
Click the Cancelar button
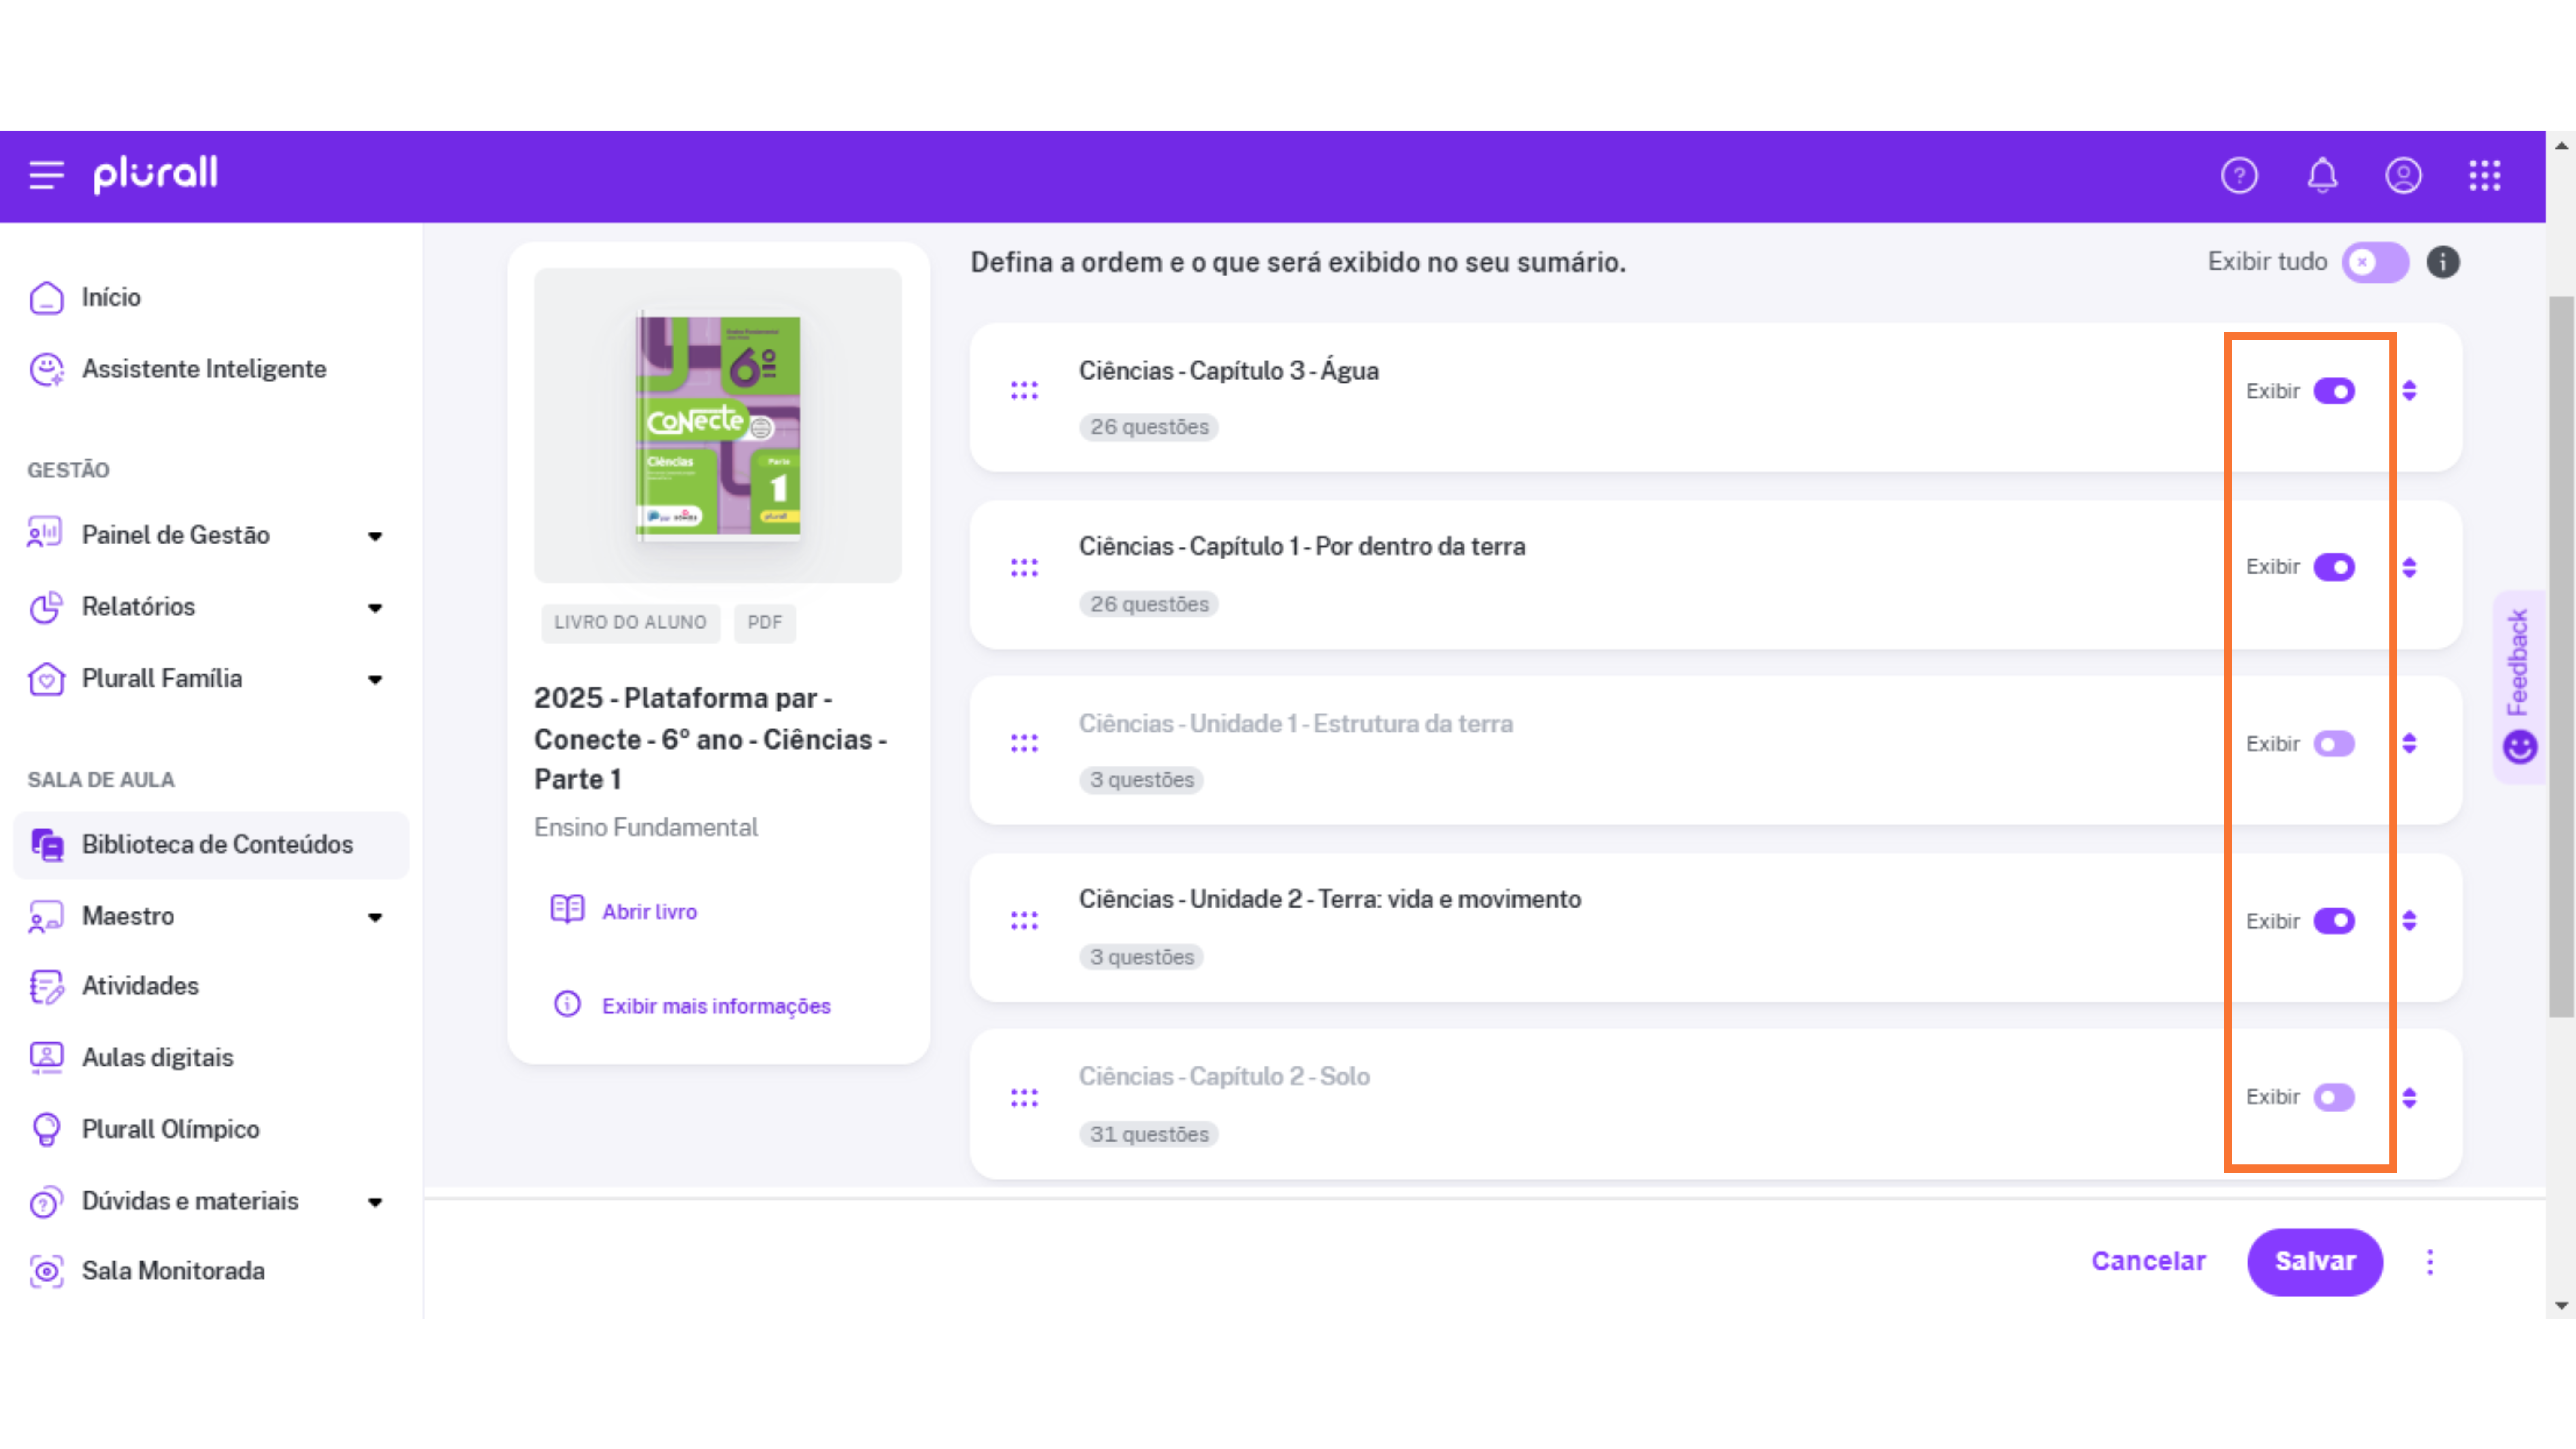[2148, 1262]
